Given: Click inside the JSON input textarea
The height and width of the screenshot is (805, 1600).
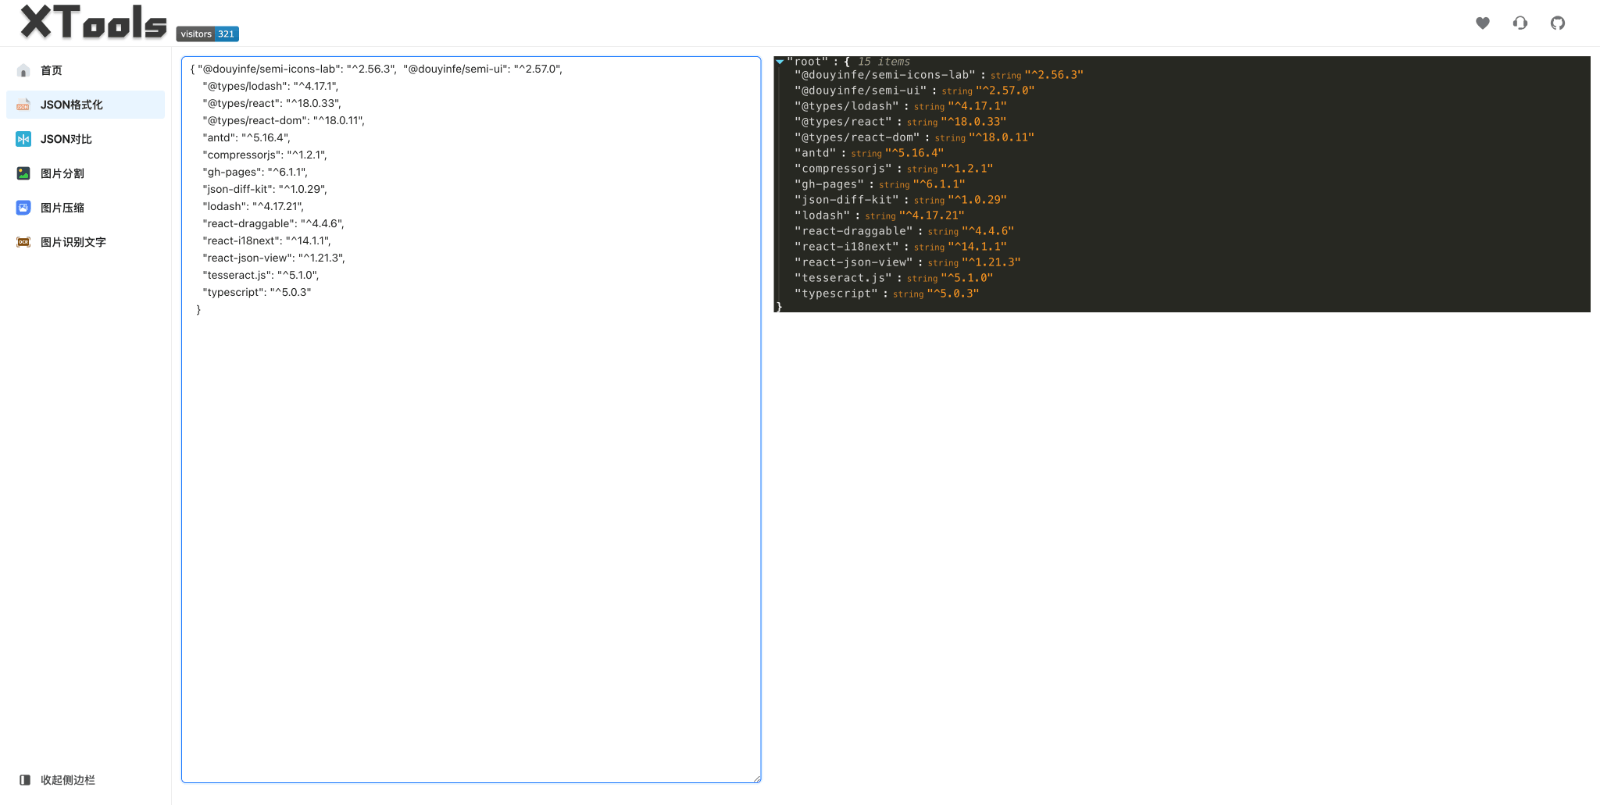Looking at the screenshot, I should 470,500.
